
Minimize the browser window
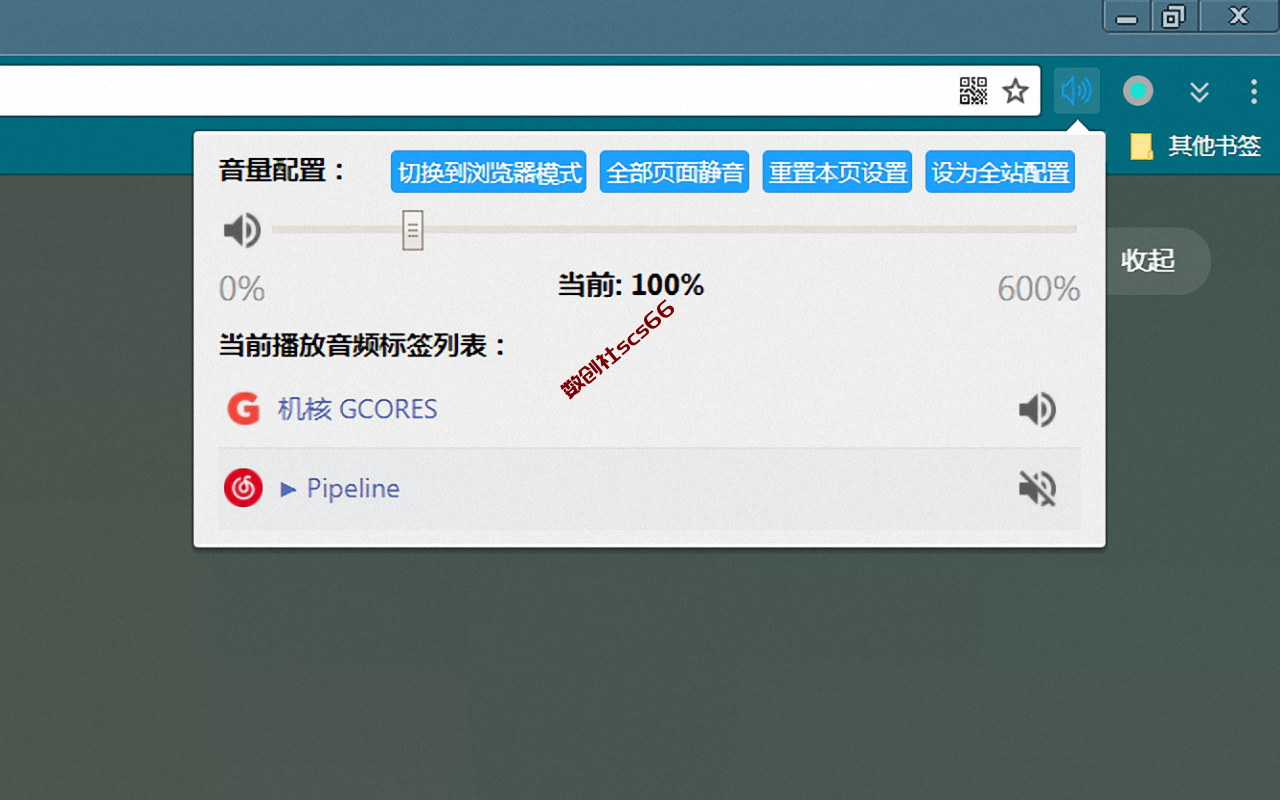point(1127,17)
